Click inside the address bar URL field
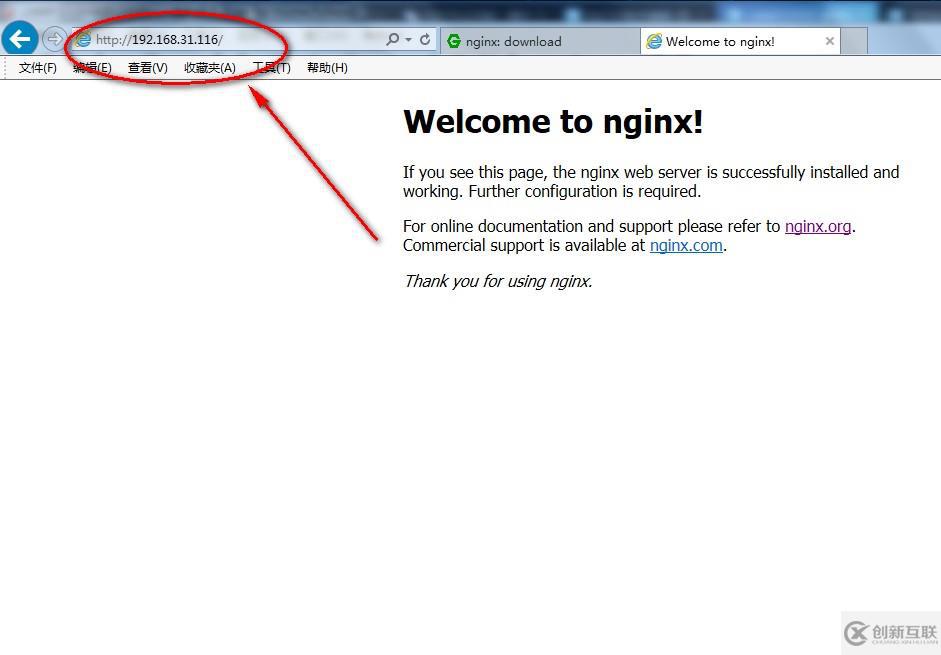This screenshot has width=941, height=655. pos(200,39)
